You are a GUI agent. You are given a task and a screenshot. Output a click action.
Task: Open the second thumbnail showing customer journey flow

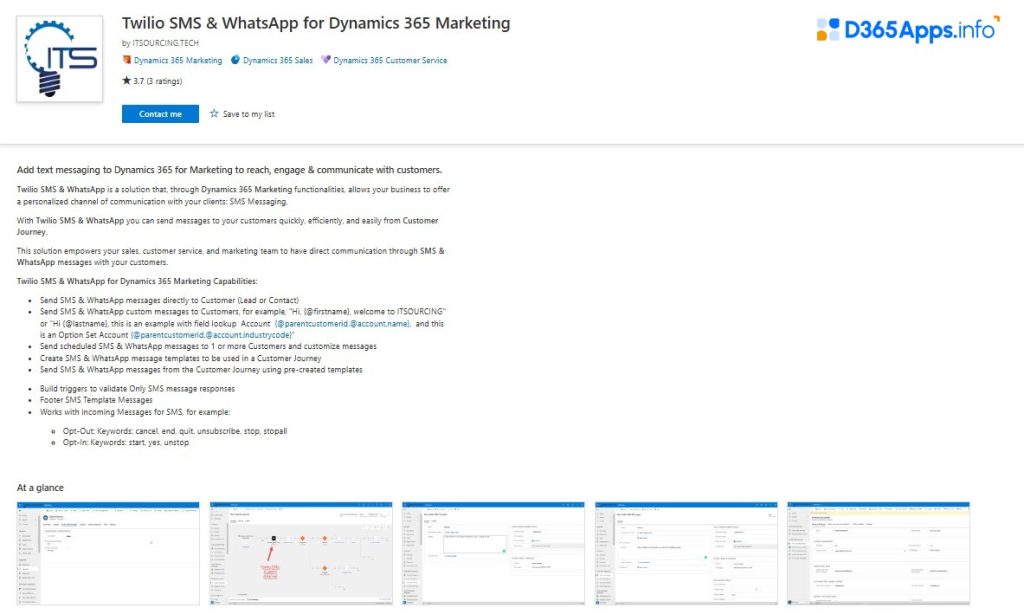pyautogui.click(x=301, y=554)
